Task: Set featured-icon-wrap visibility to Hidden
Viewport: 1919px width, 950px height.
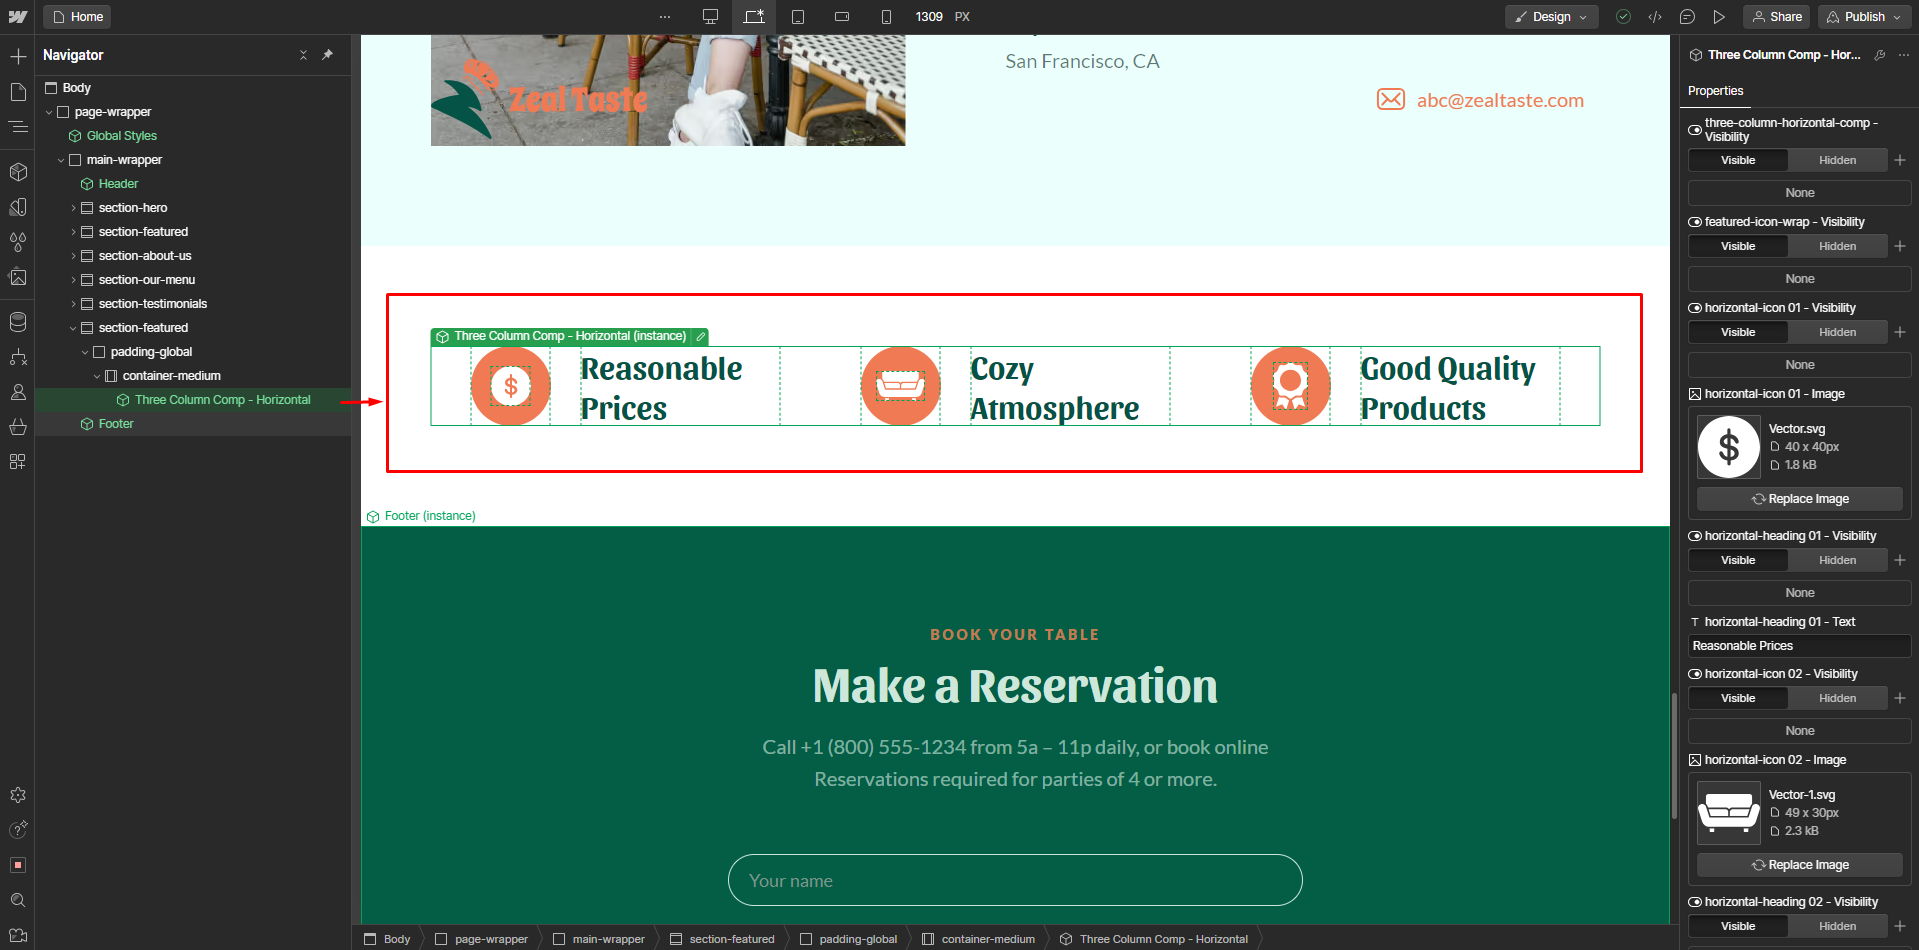Action: click(x=1837, y=246)
